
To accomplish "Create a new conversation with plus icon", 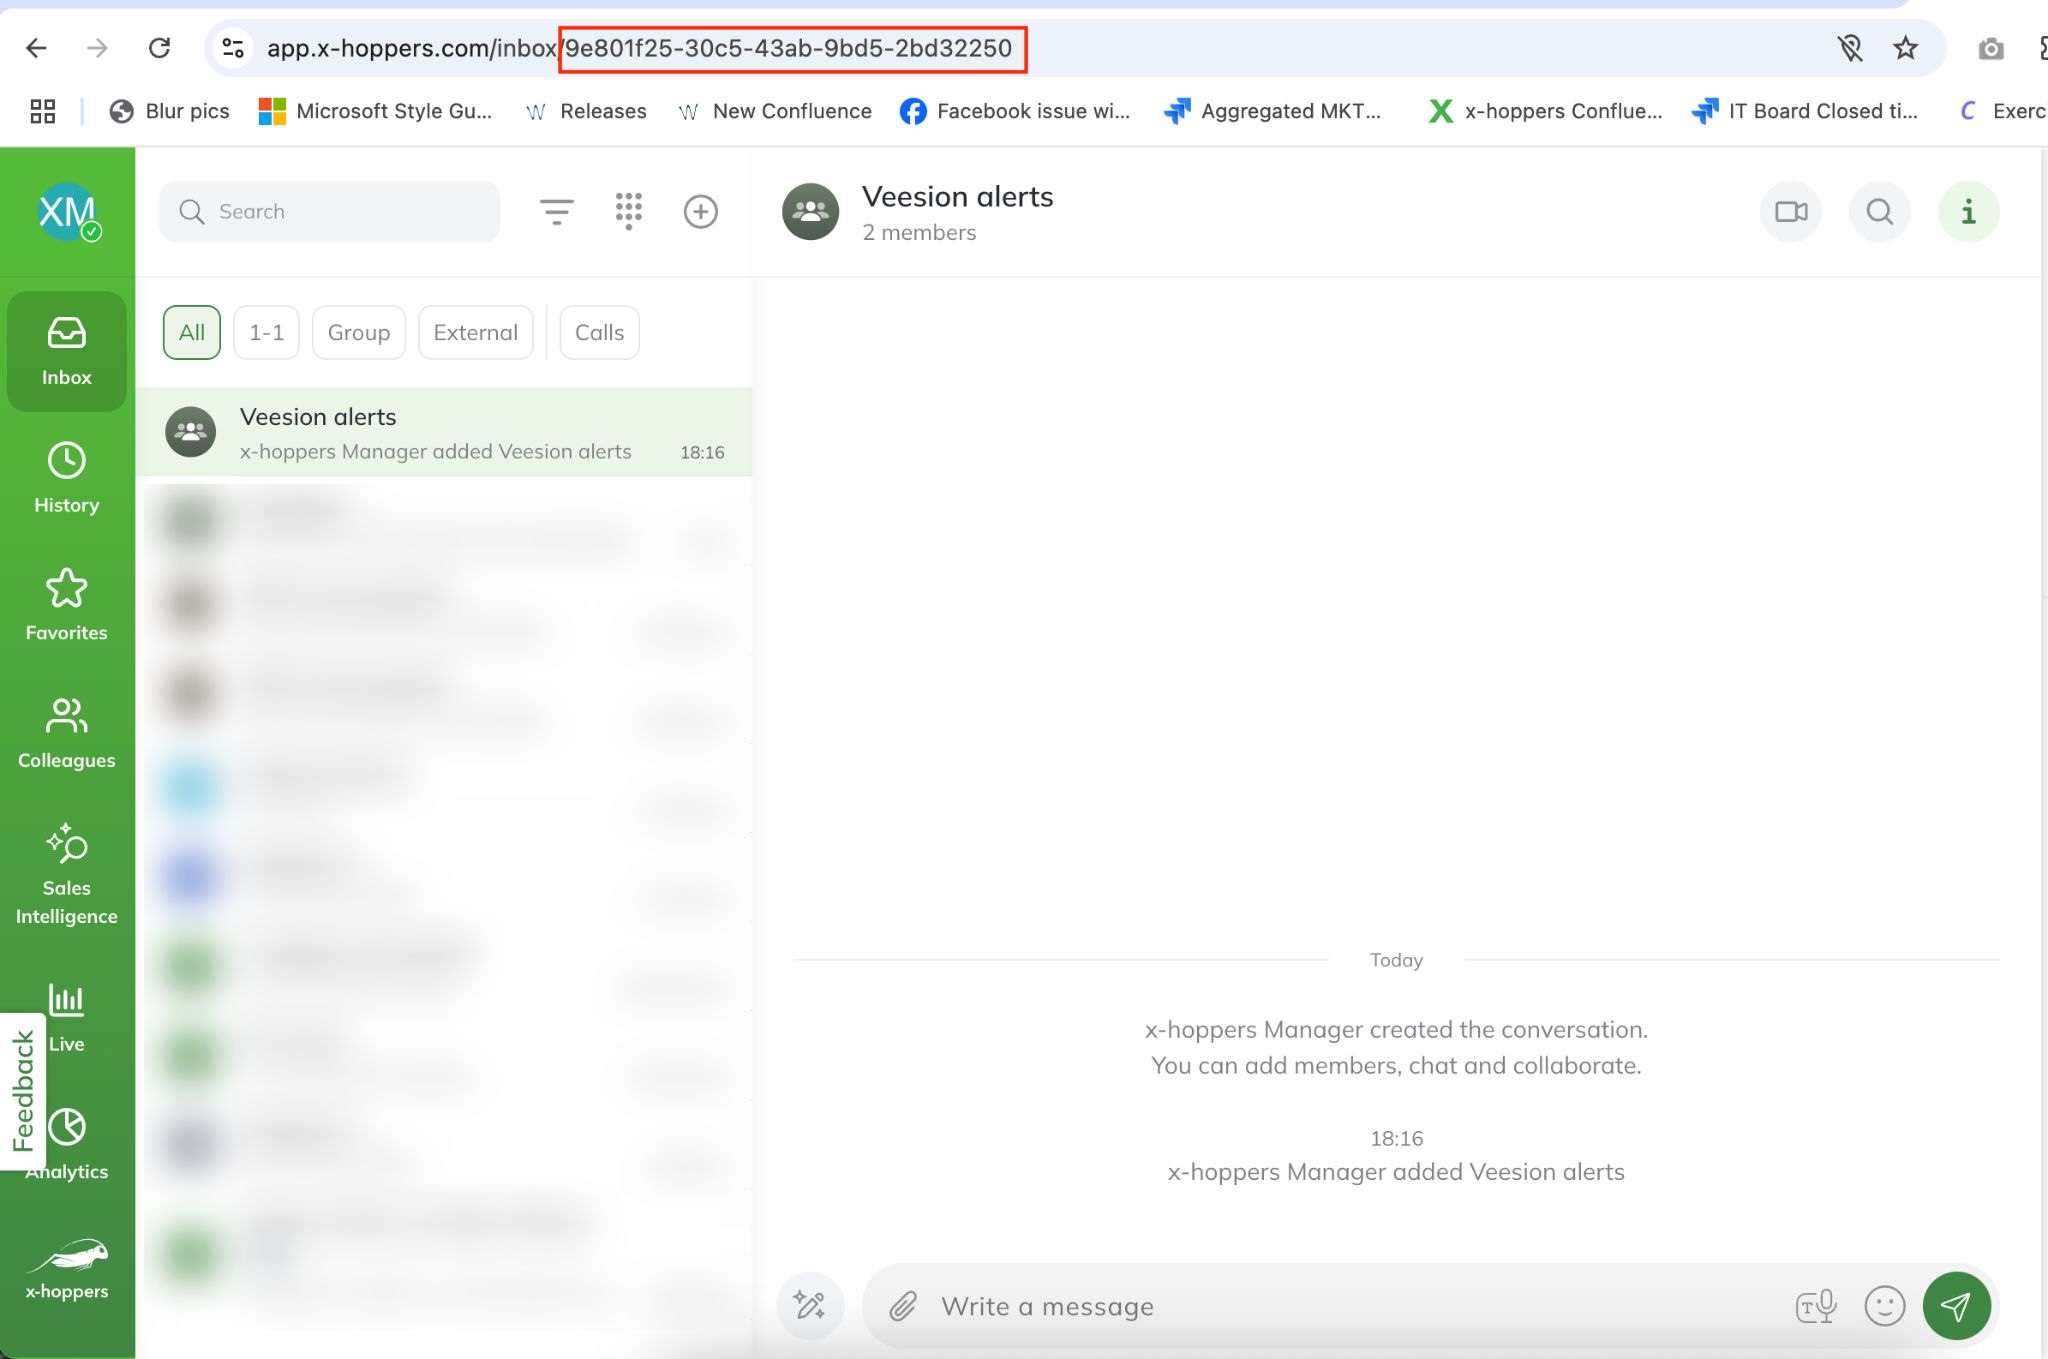I will pos(700,211).
